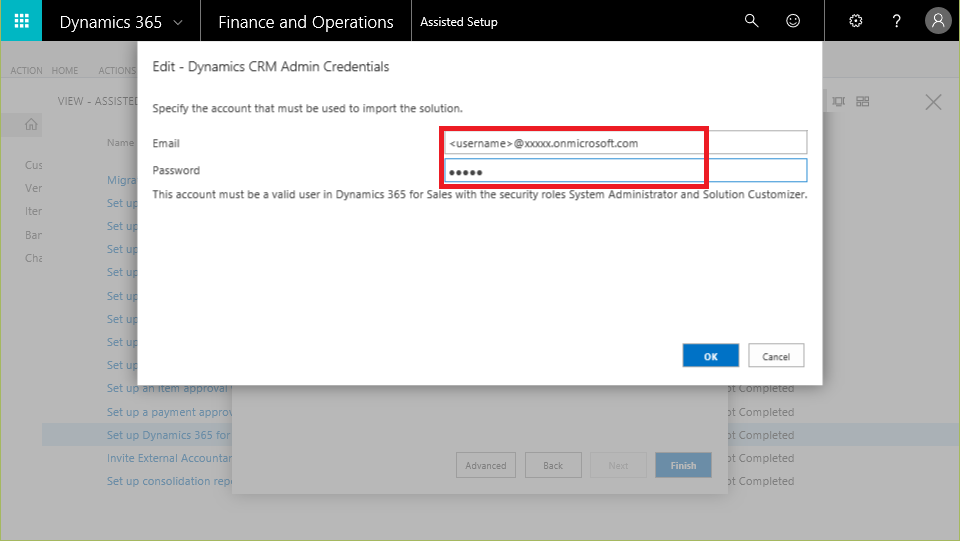Open Set up an item approval link
This screenshot has height=541, width=960.
tap(169, 388)
